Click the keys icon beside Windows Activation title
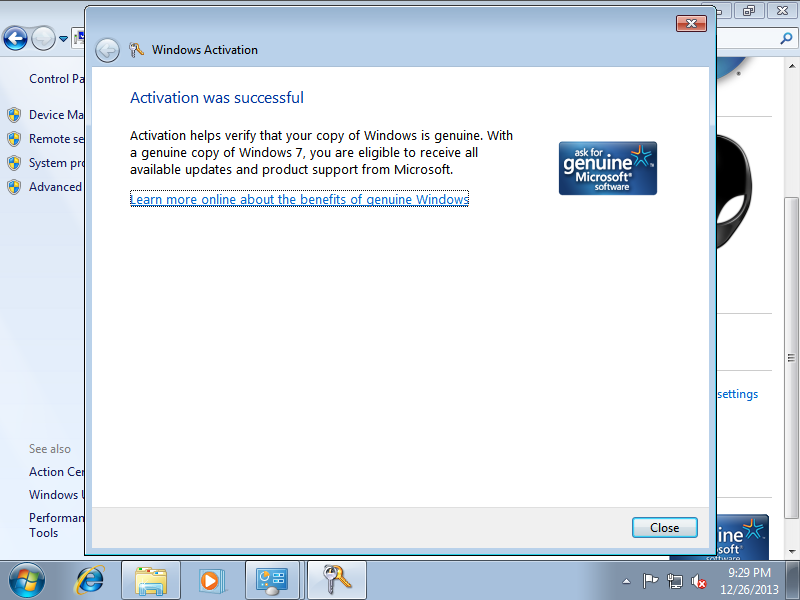The height and width of the screenshot is (600, 800). click(x=136, y=49)
